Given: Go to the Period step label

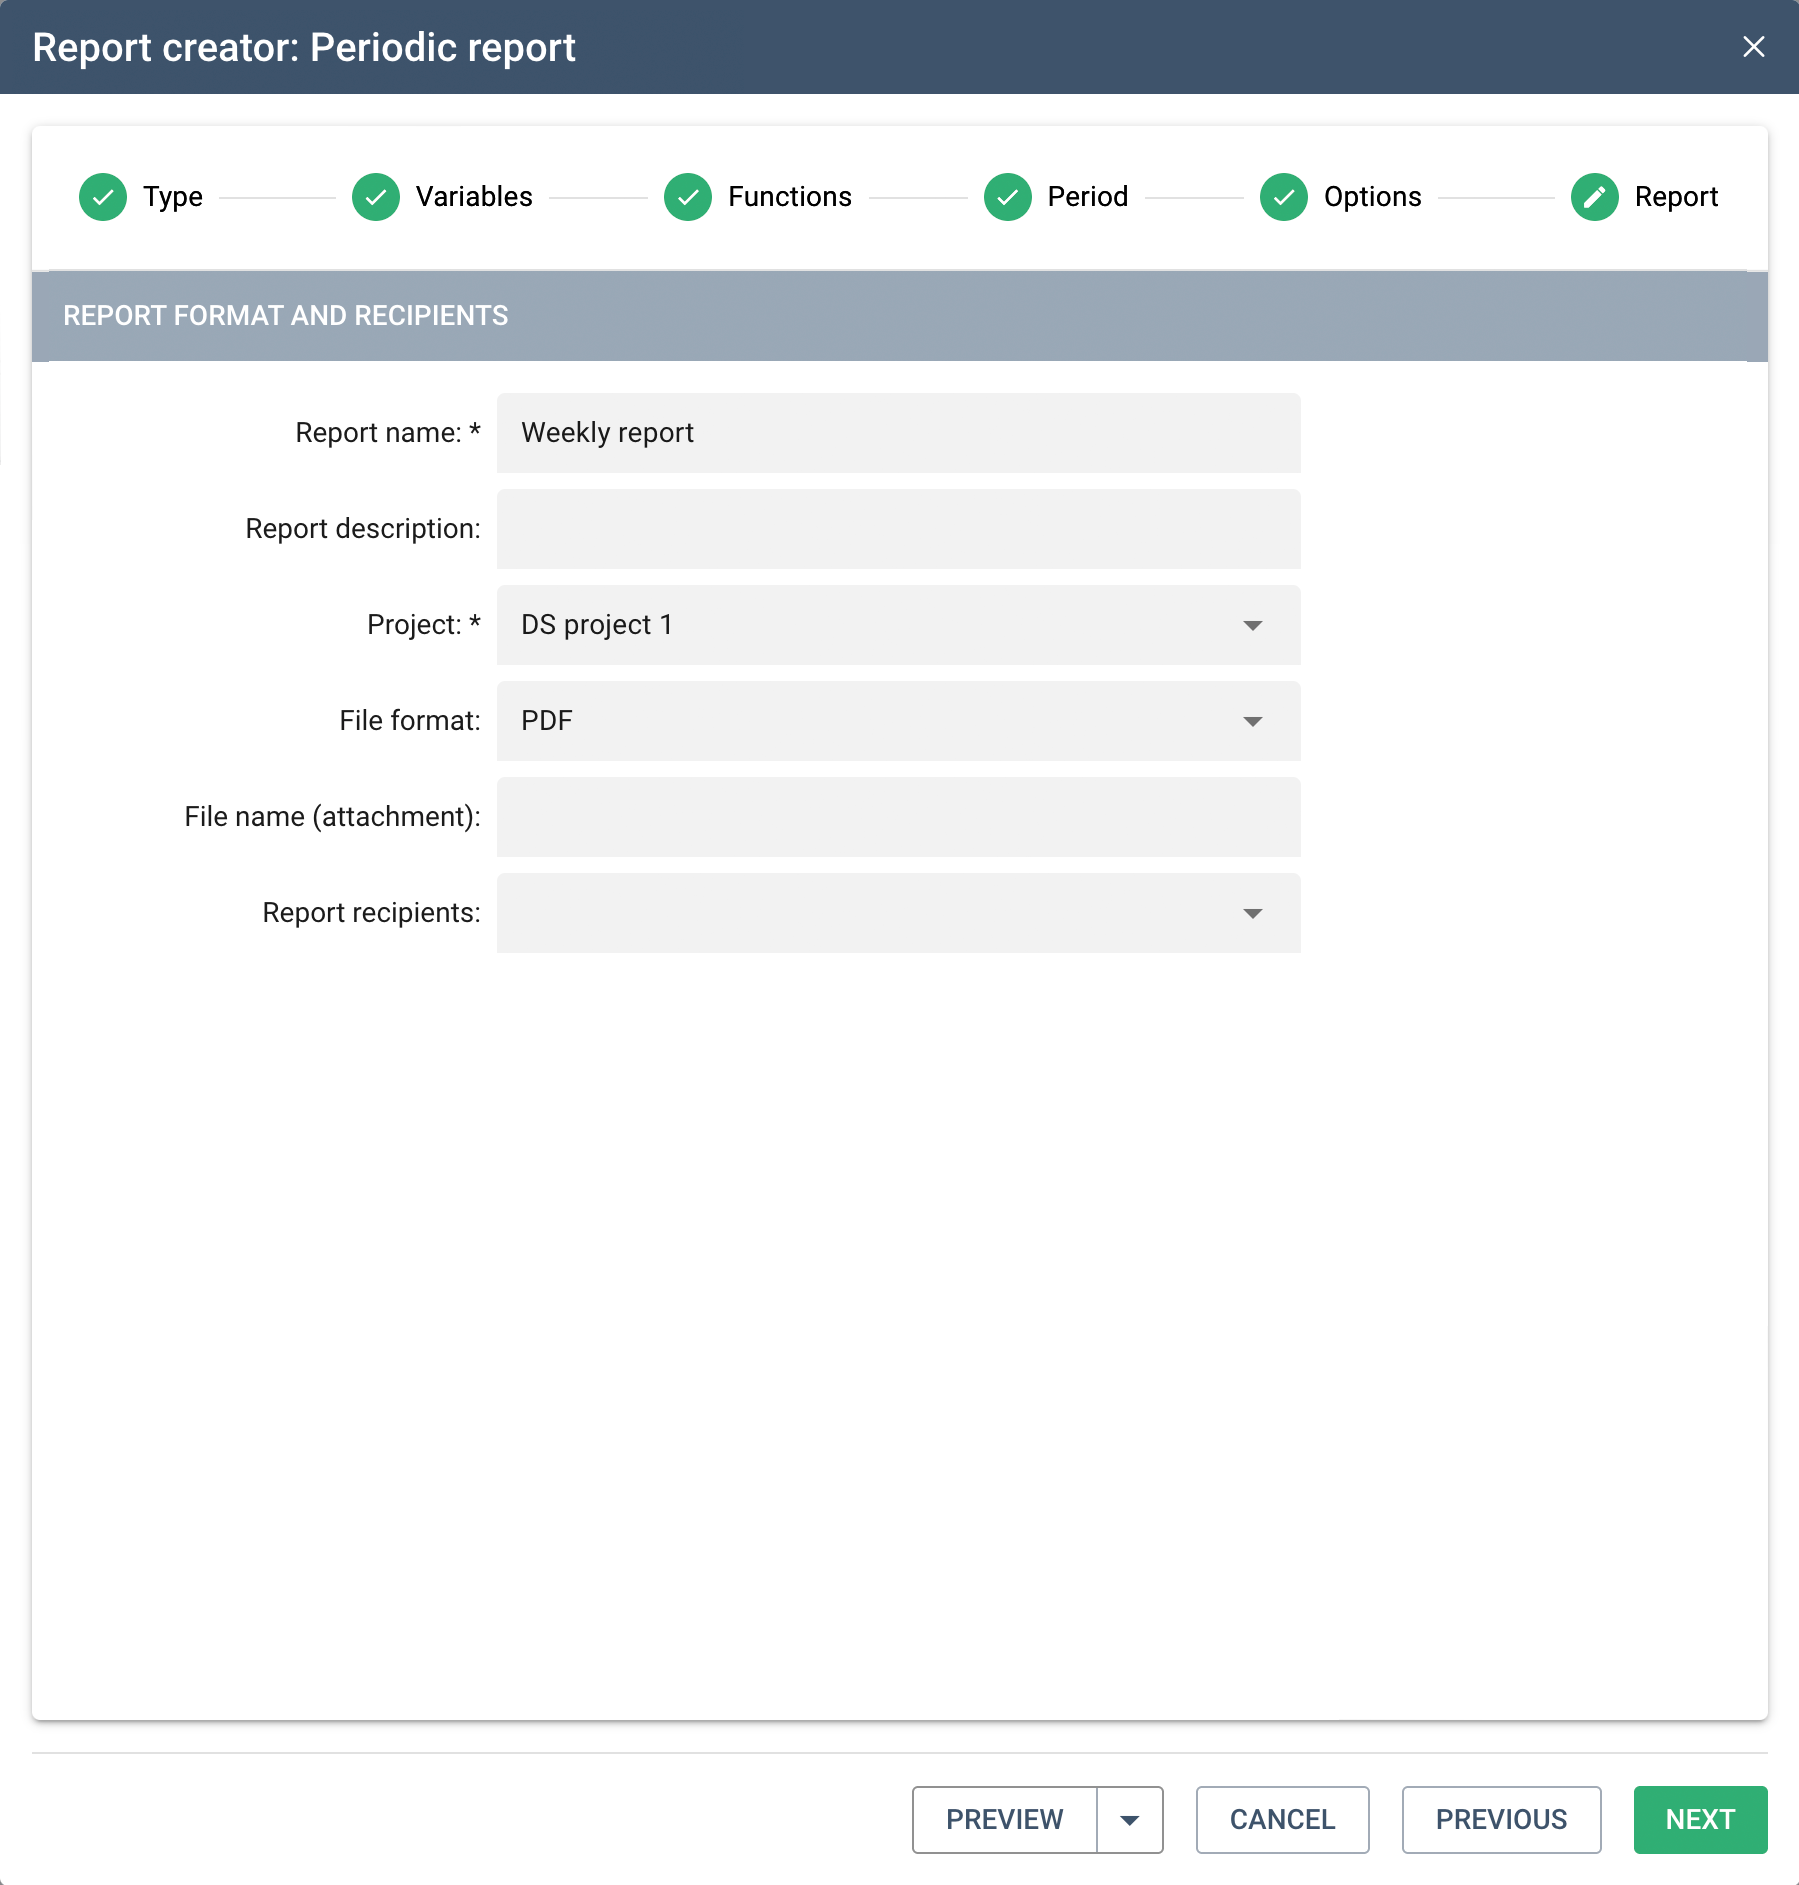Looking at the screenshot, I should 1088,197.
